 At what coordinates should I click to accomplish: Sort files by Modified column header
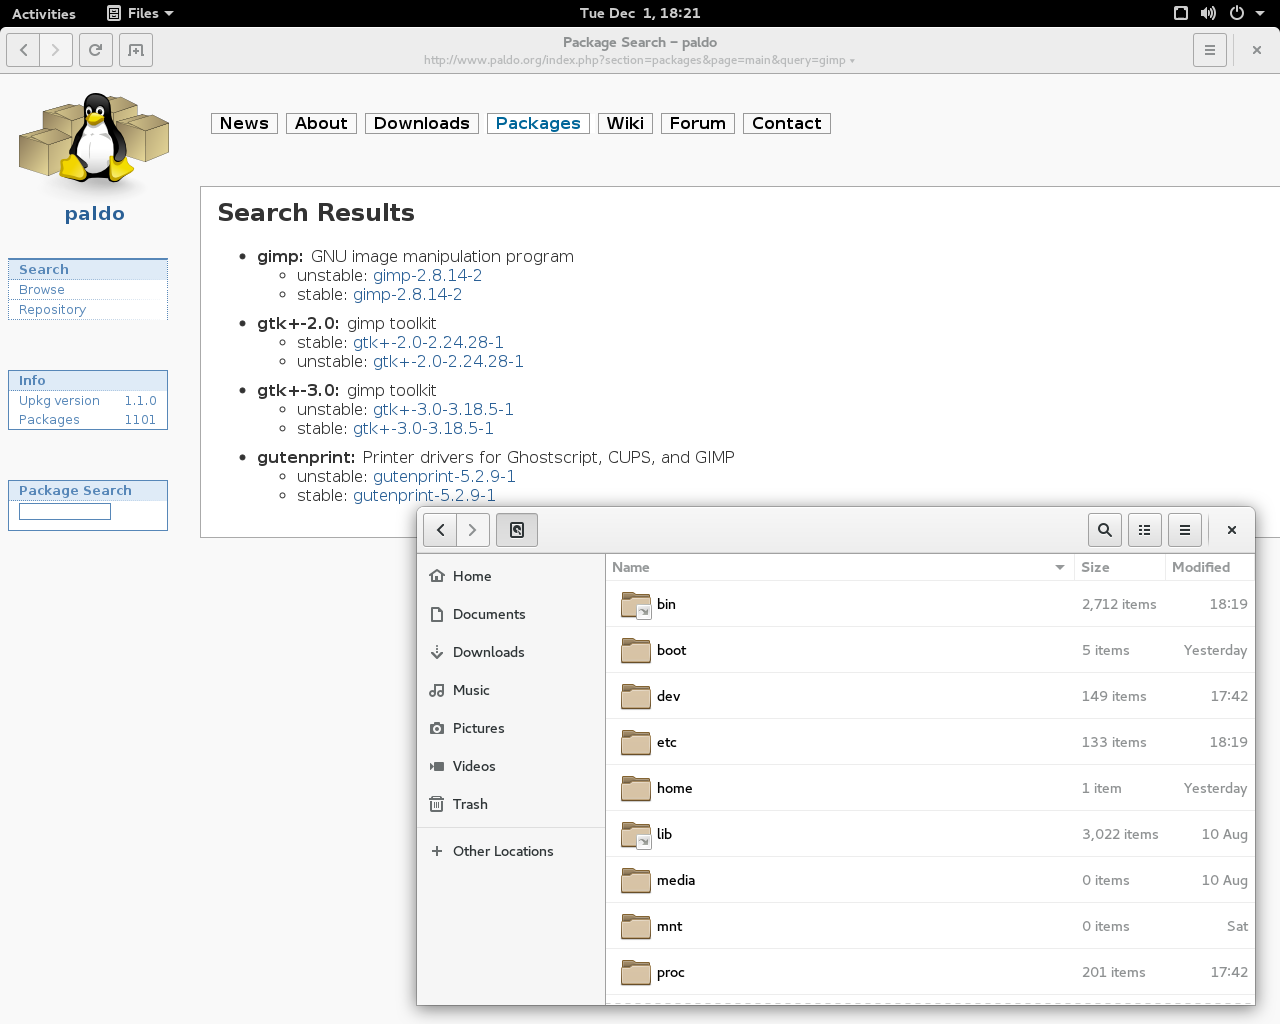[1209, 567]
